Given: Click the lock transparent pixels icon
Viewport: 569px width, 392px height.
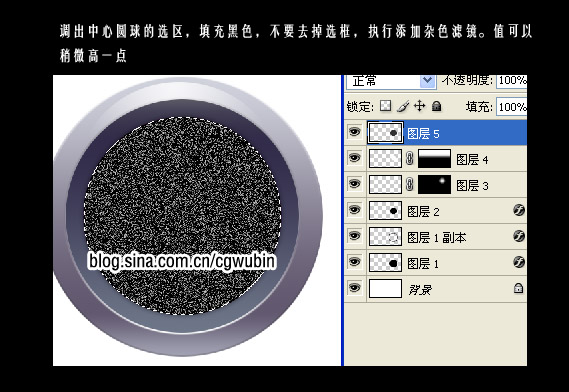Looking at the screenshot, I should [x=385, y=106].
